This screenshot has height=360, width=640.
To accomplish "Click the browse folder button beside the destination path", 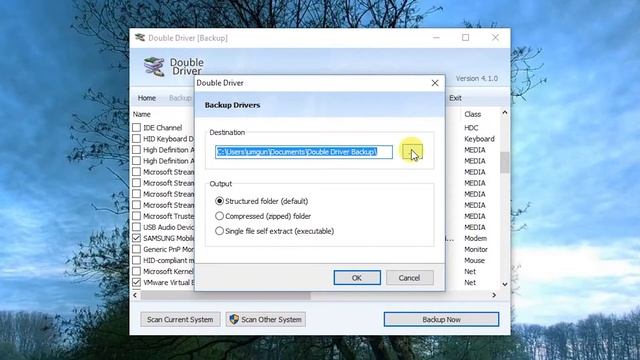I will (x=412, y=152).
